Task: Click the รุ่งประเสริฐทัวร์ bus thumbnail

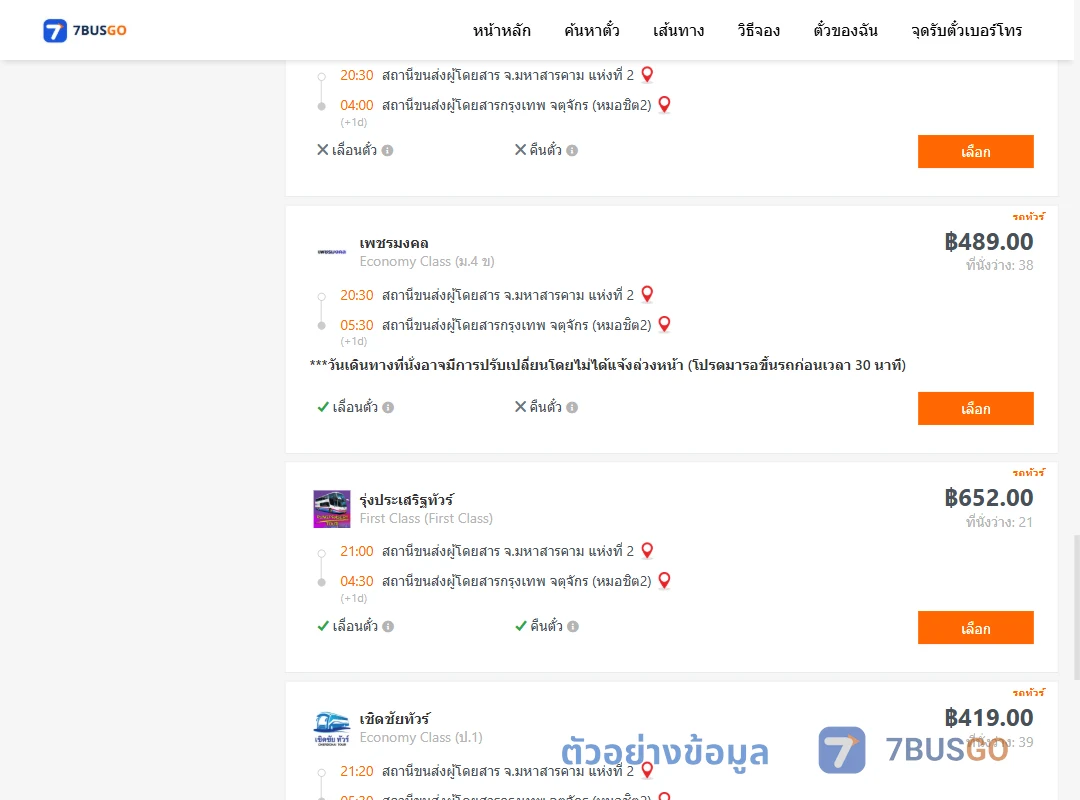Action: [332, 509]
